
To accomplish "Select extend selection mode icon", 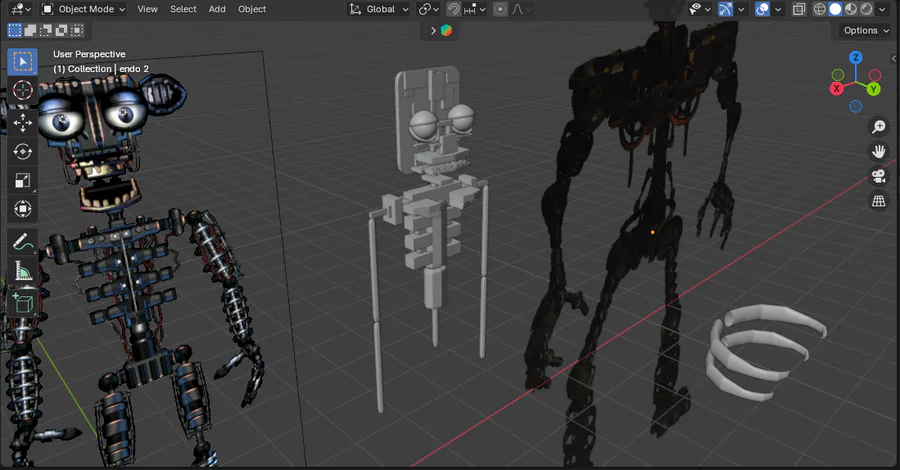I will coord(30,30).
